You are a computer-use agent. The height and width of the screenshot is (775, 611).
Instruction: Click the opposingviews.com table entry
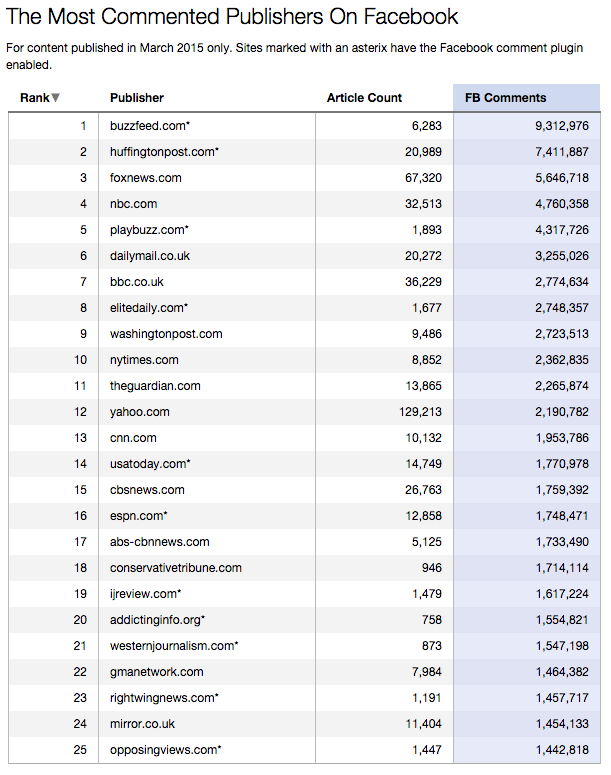(x=166, y=750)
